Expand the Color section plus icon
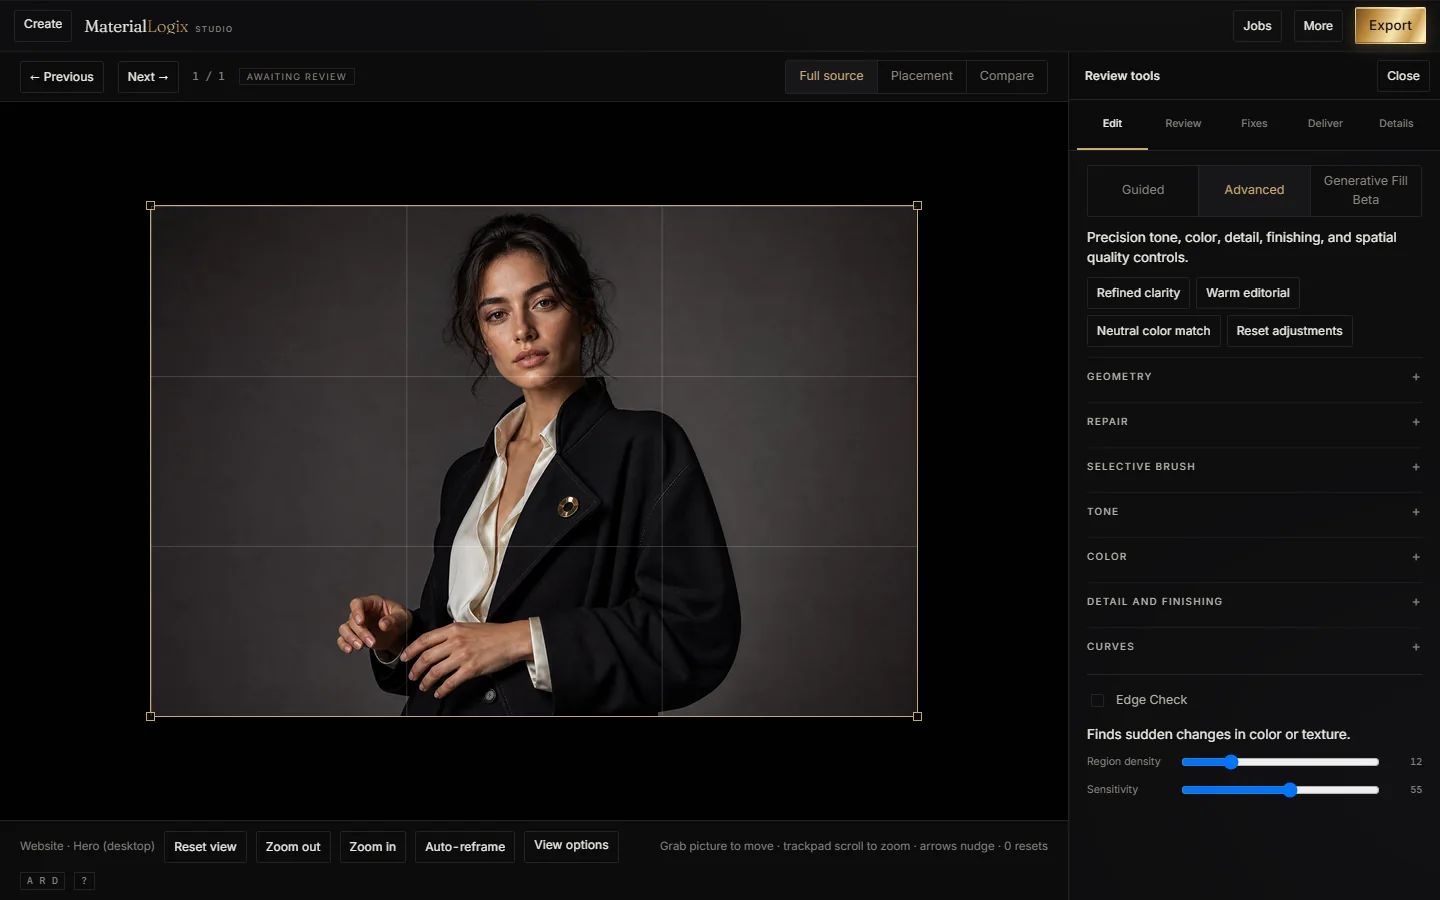The image size is (1440, 900). 1415,557
